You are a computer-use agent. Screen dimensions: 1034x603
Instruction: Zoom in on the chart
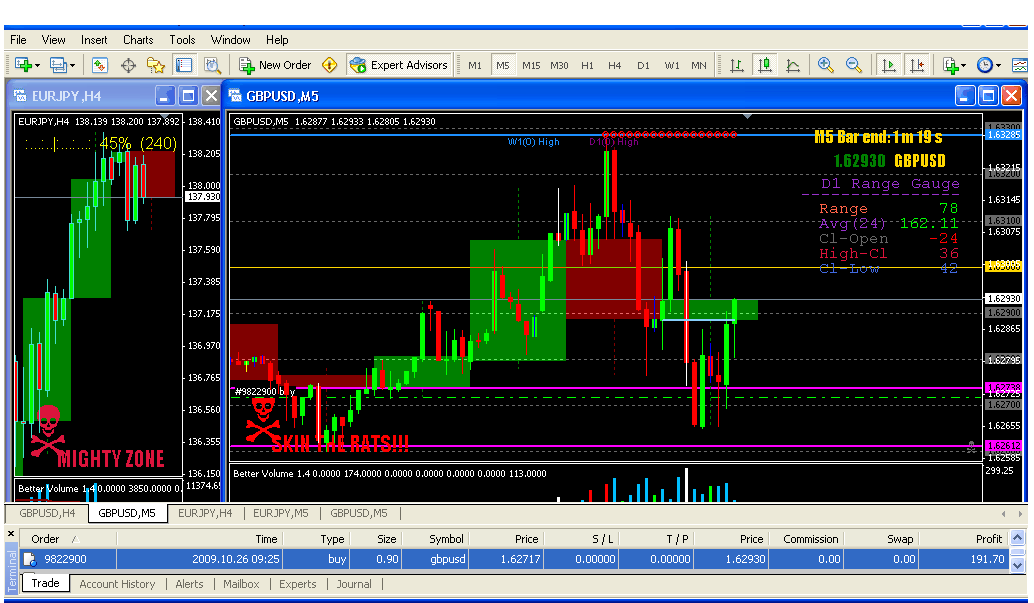(826, 65)
